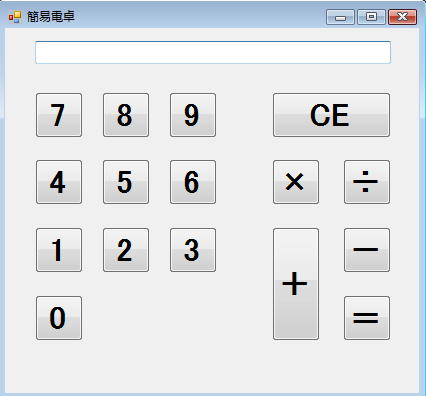Click the 簡易電卓 title text

(x=51, y=17)
